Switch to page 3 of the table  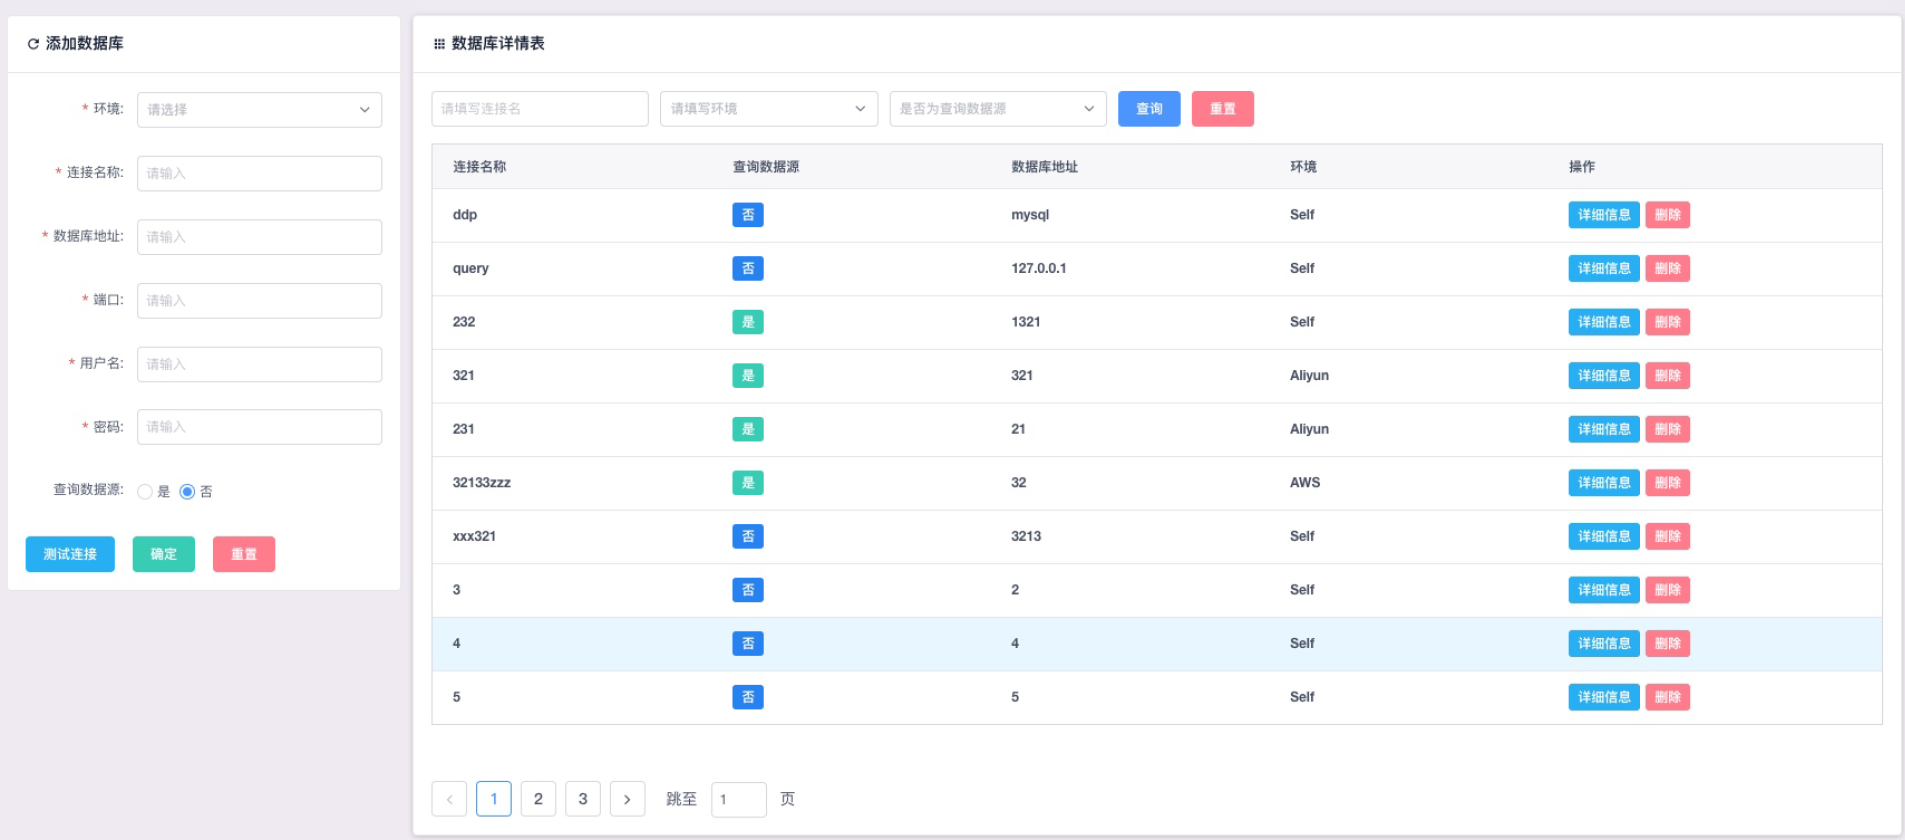pyautogui.click(x=583, y=799)
